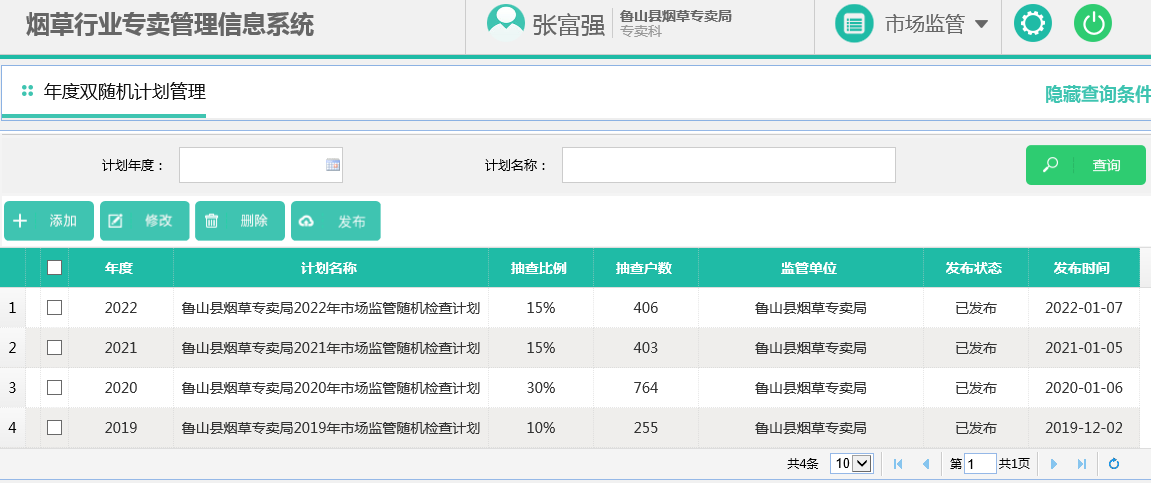Click the 抽查户数 column header
The height and width of the screenshot is (483, 1151).
pyautogui.click(x=645, y=268)
